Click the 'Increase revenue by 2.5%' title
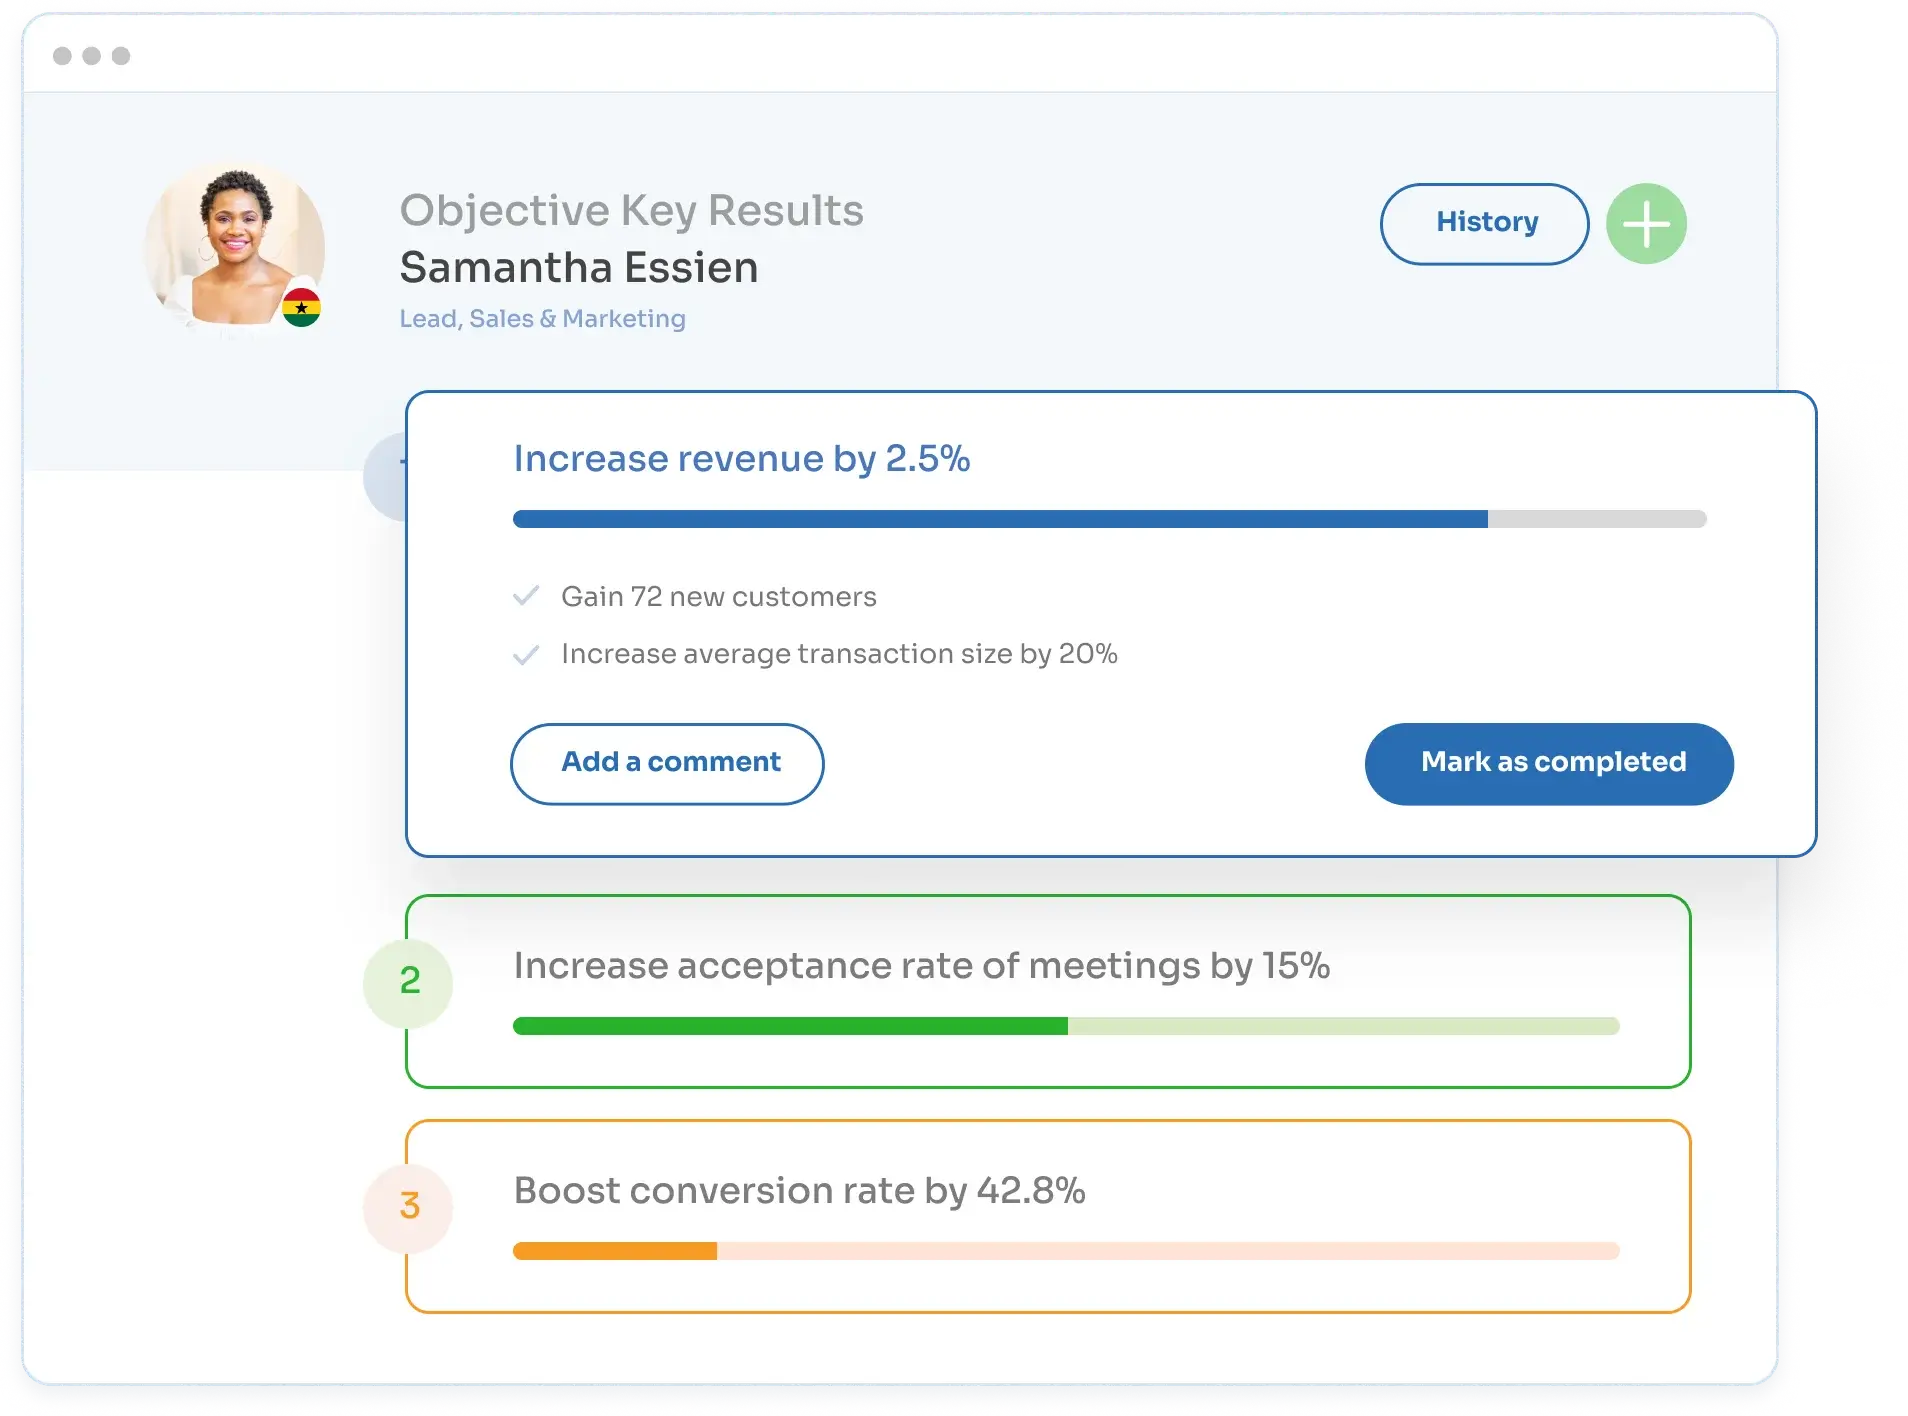 (741, 459)
